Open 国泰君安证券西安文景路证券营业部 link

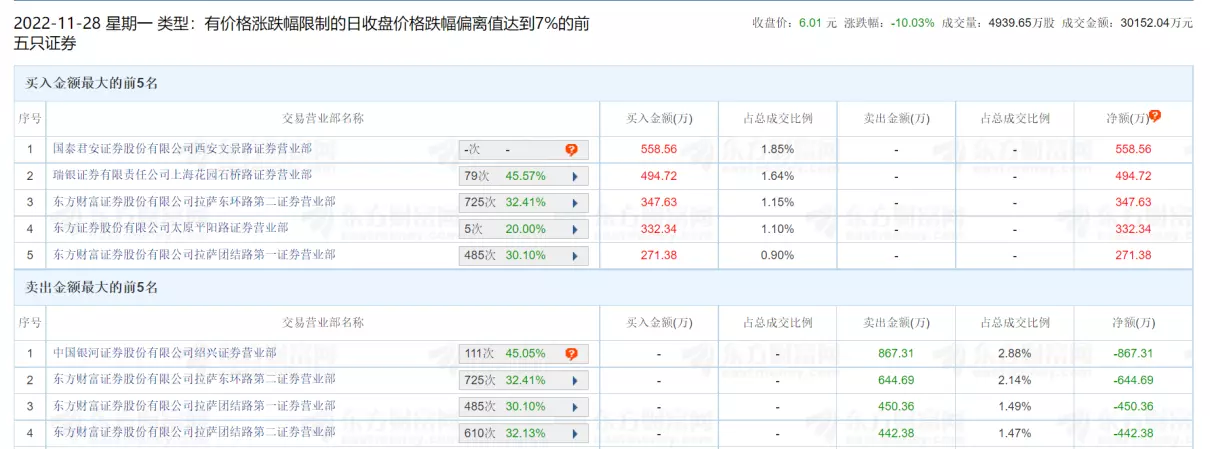pos(182,149)
